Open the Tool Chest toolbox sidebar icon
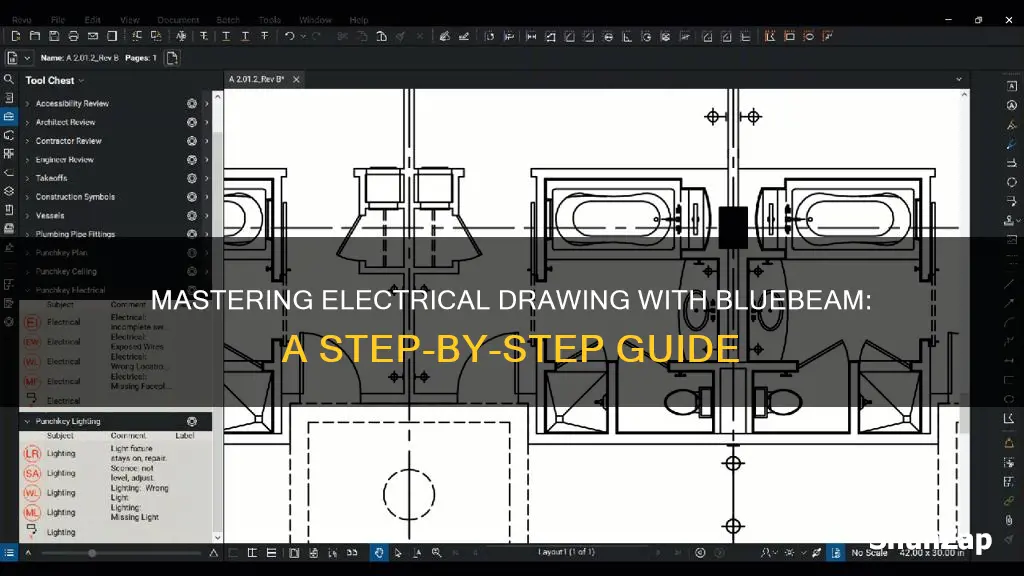 (x=8, y=116)
